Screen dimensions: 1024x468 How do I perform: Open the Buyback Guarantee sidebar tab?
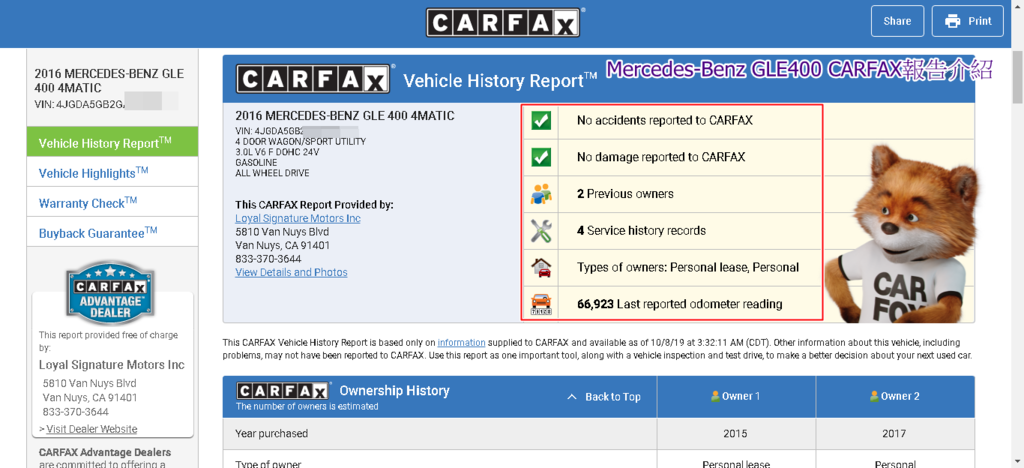click(x=112, y=233)
